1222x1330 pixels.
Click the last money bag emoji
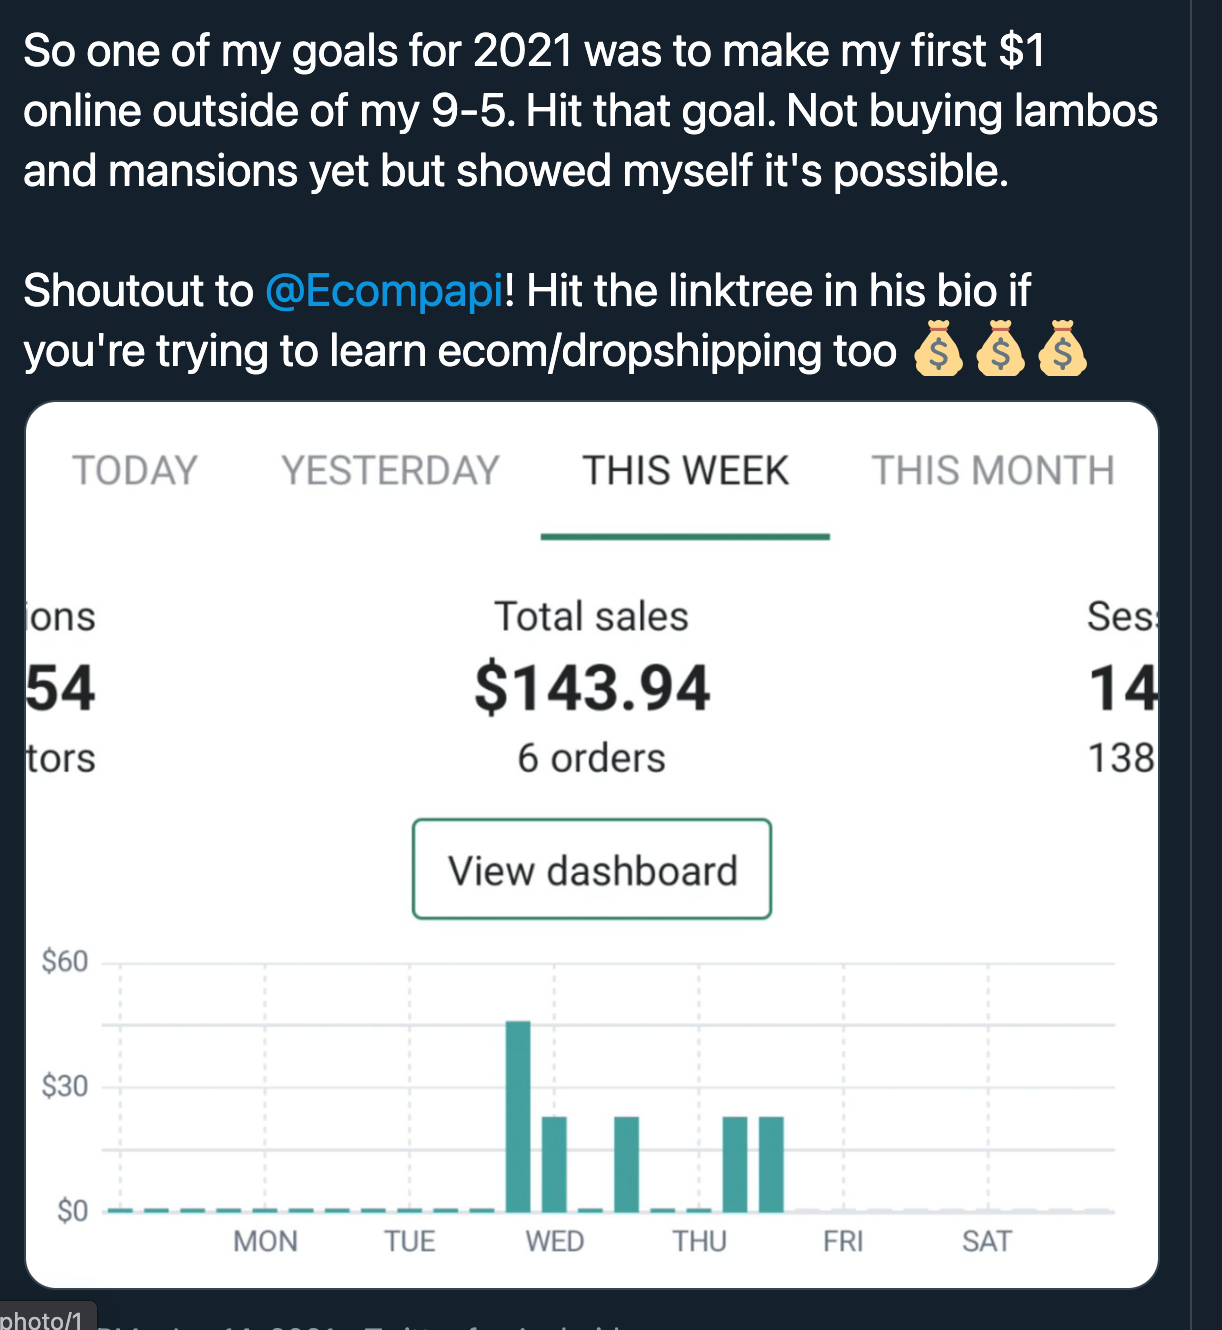click(x=1062, y=350)
